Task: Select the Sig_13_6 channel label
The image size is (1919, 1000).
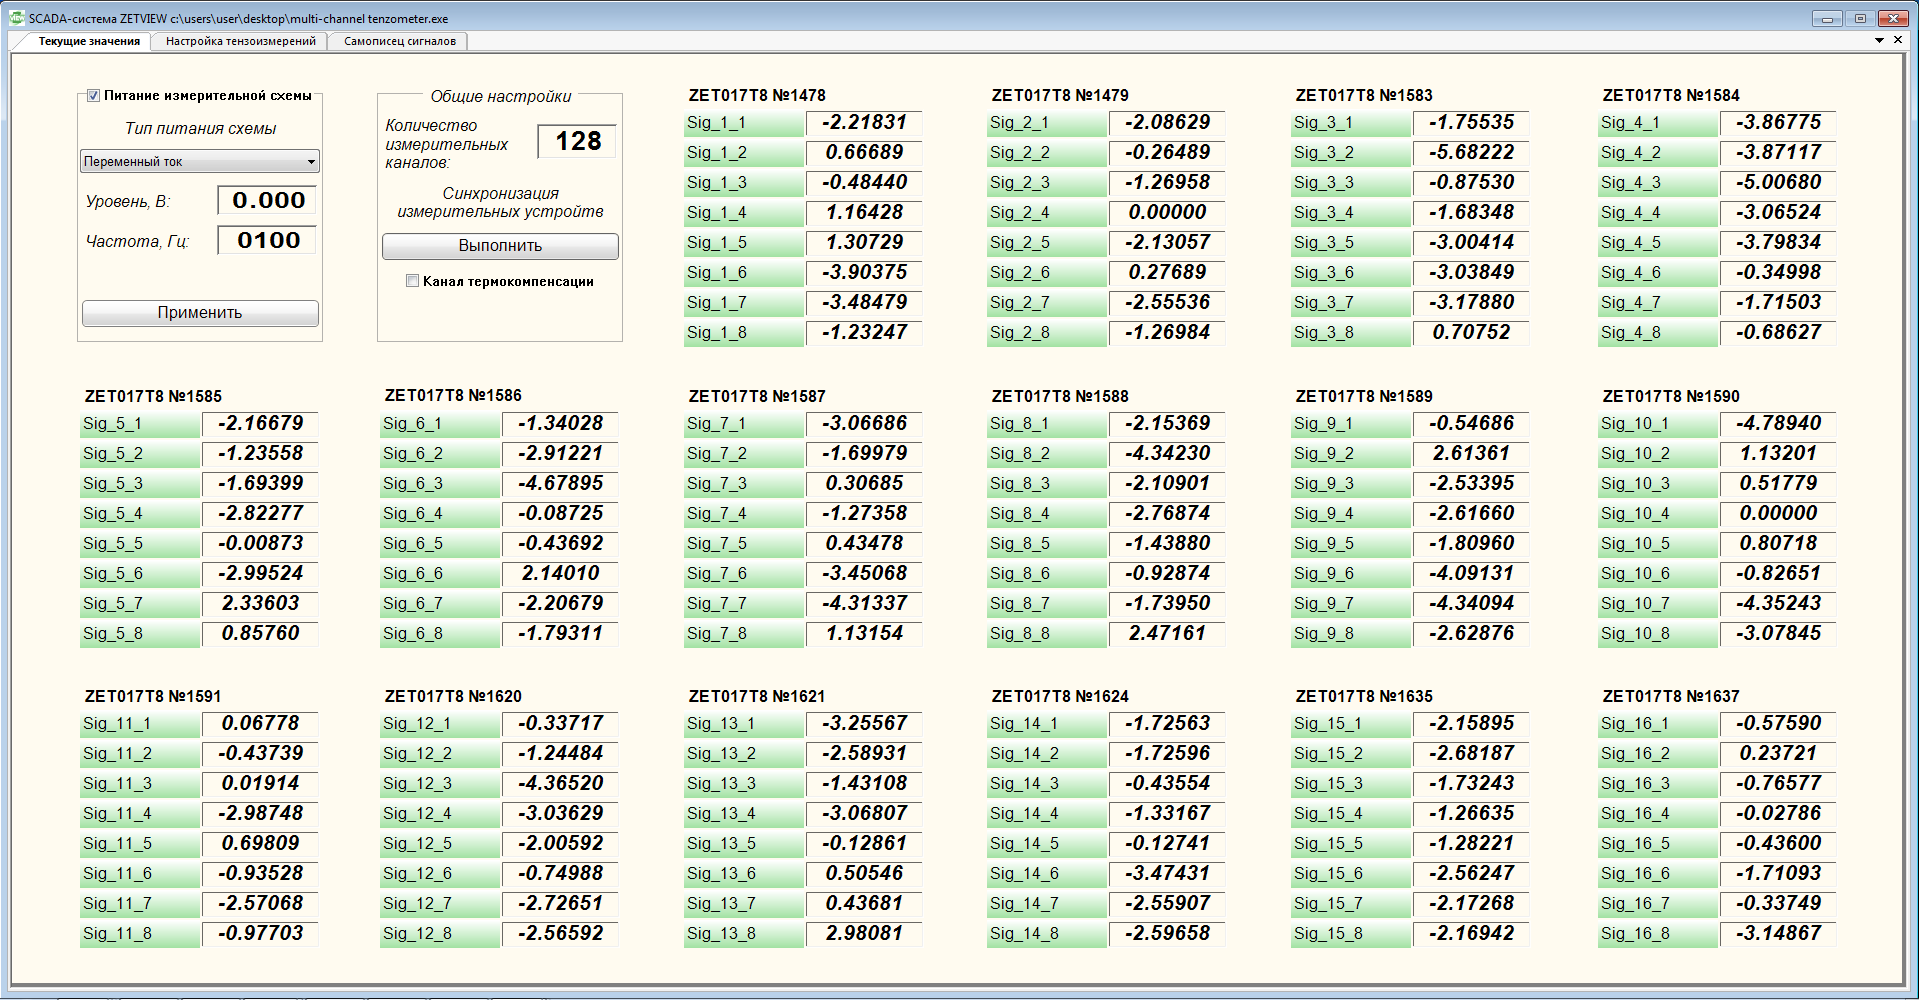Action: click(x=745, y=874)
